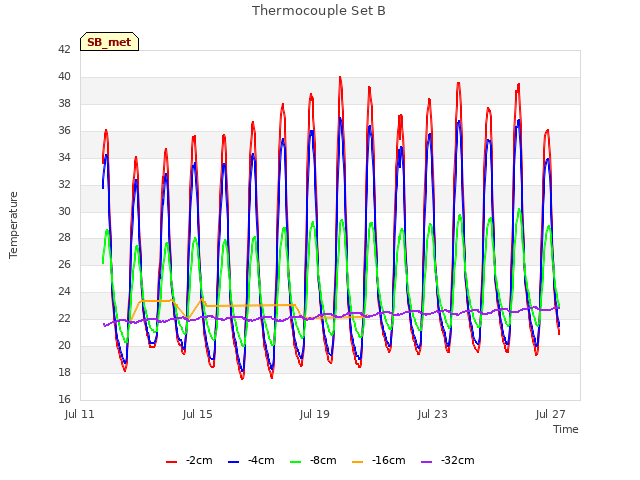640x480 pixels.
Task: Click the orange -16cm legend swatch
Action: (358, 462)
